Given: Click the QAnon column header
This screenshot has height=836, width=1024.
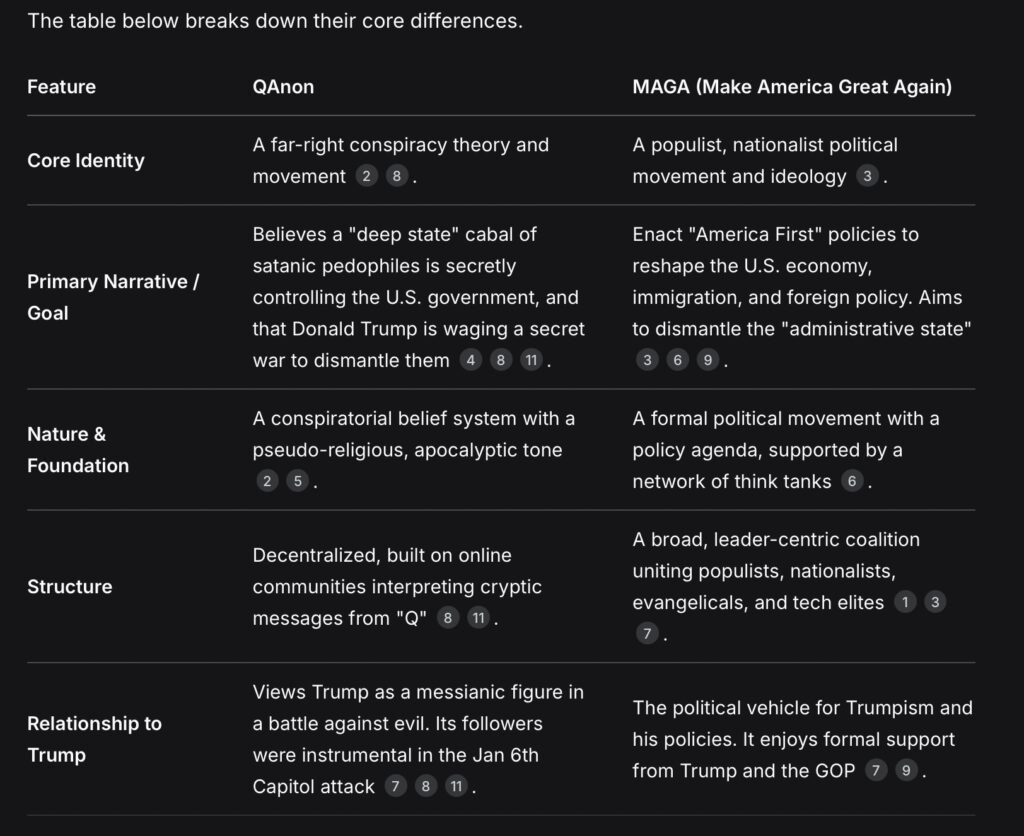Looking at the screenshot, I should [283, 87].
